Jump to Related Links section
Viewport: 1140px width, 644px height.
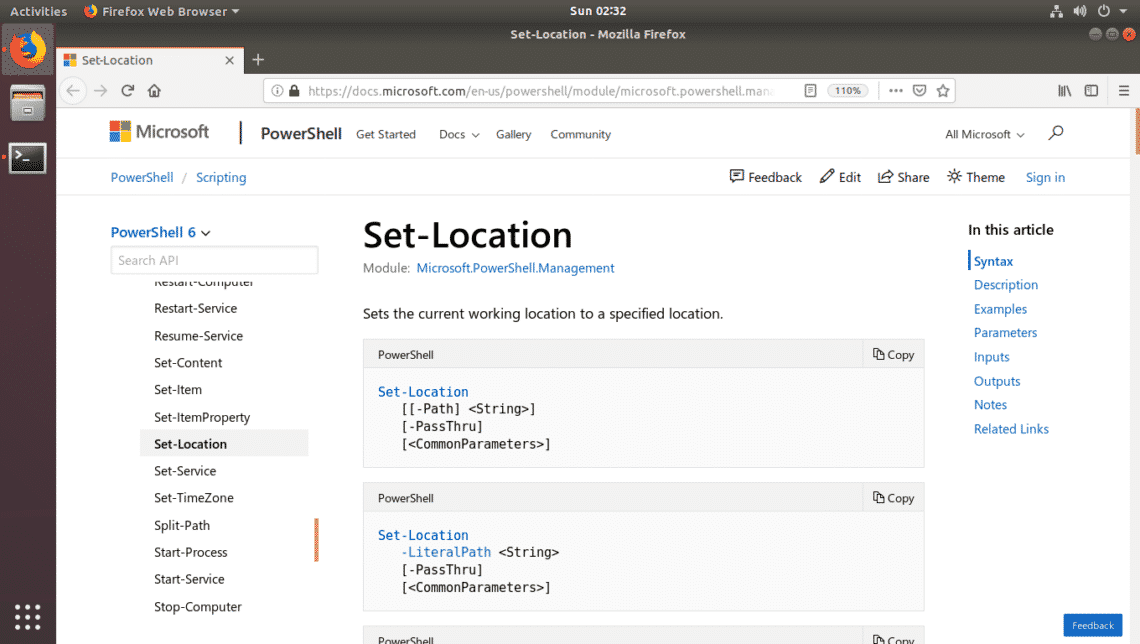click(x=1011, y=429)
